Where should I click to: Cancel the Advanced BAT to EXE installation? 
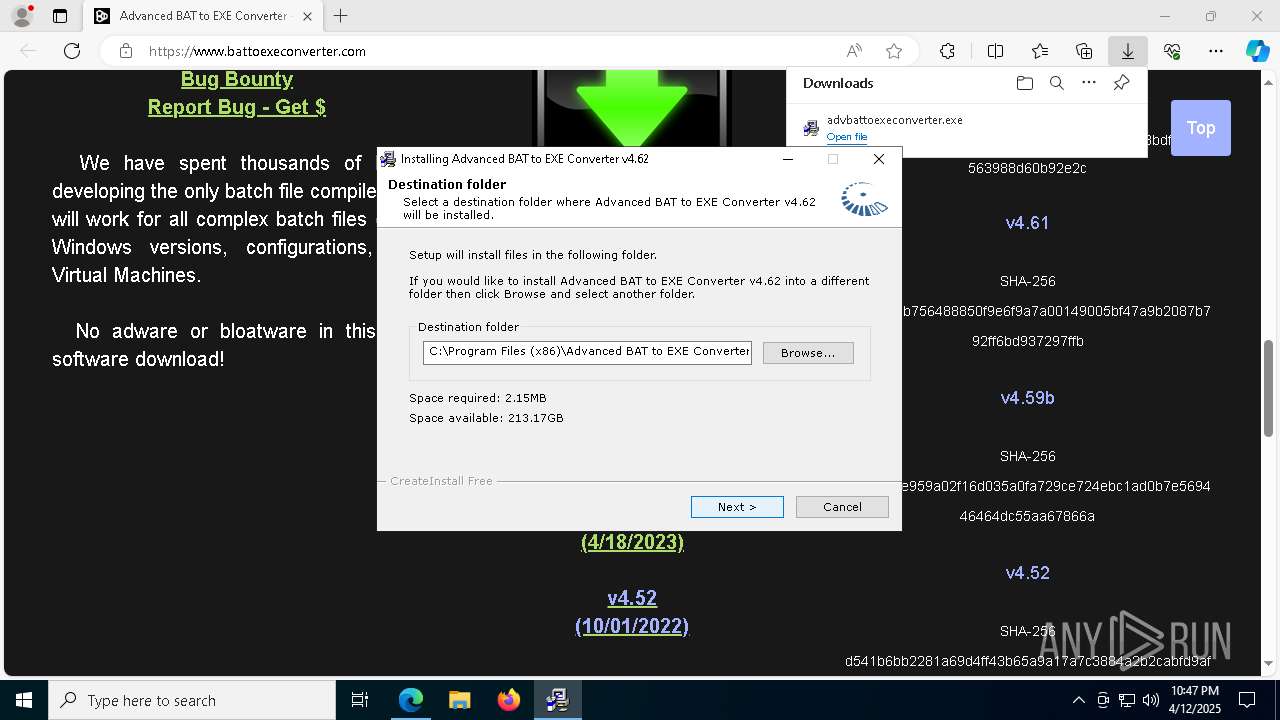[x=842, y=507]
